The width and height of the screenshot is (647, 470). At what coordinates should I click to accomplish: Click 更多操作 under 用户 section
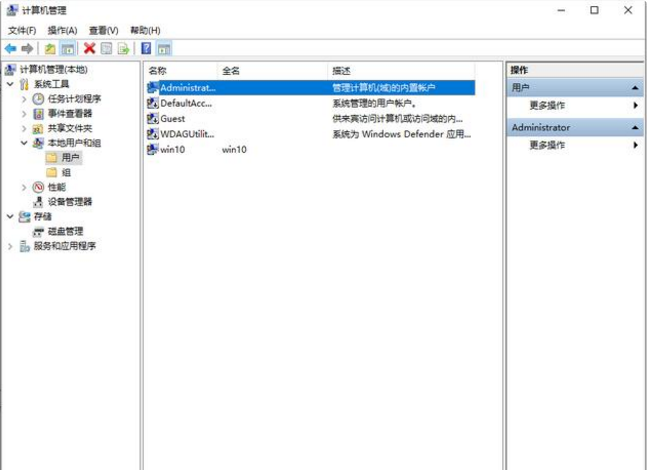(x=547, y=105)
